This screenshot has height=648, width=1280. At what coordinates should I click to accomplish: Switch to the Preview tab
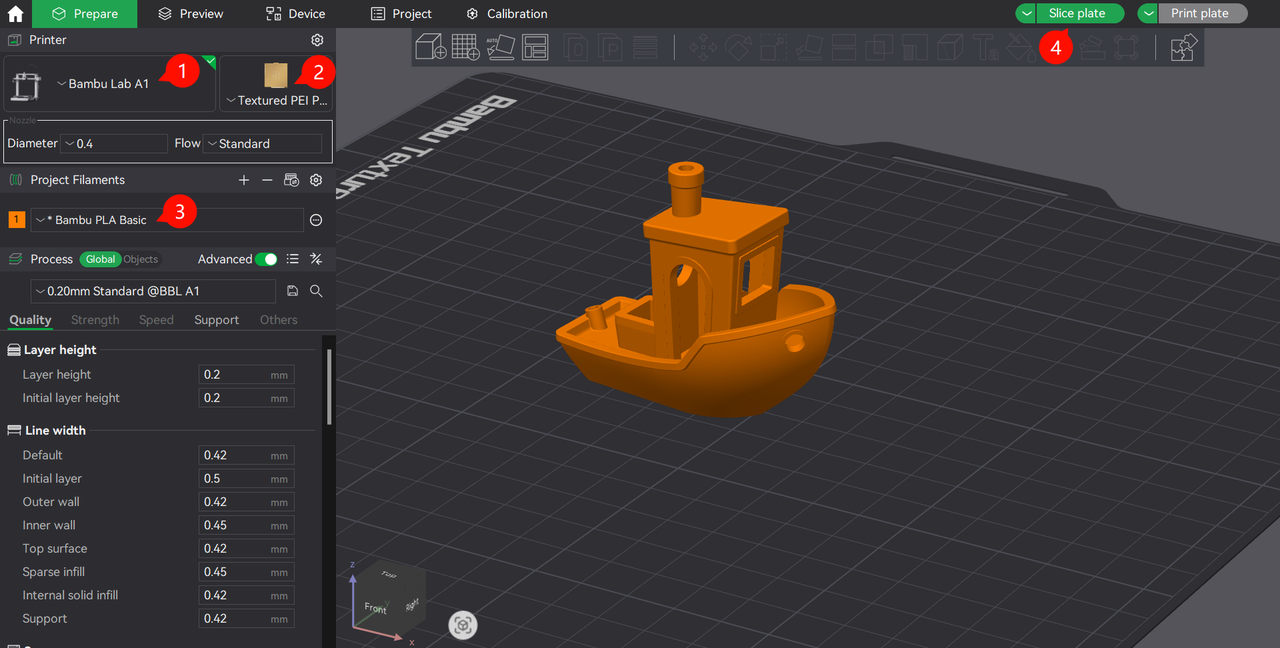pyautogui.click(x=191, y=14)
